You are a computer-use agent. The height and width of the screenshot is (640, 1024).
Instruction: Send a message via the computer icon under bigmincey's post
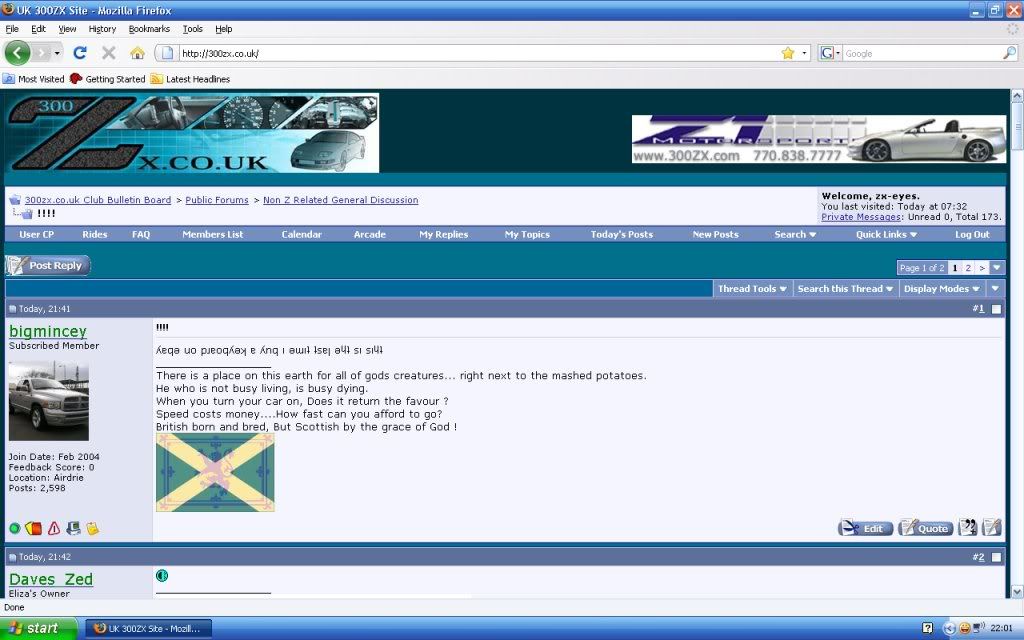[72, 528]
